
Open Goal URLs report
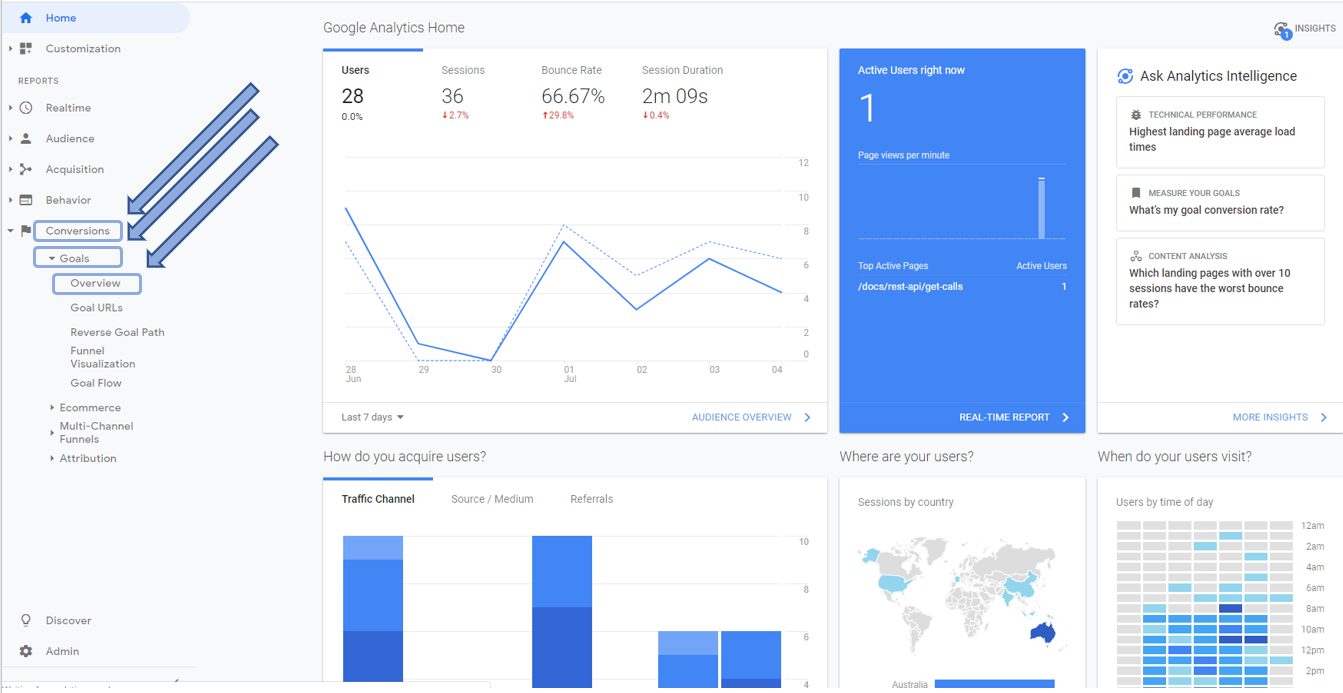tap(96, 308)
